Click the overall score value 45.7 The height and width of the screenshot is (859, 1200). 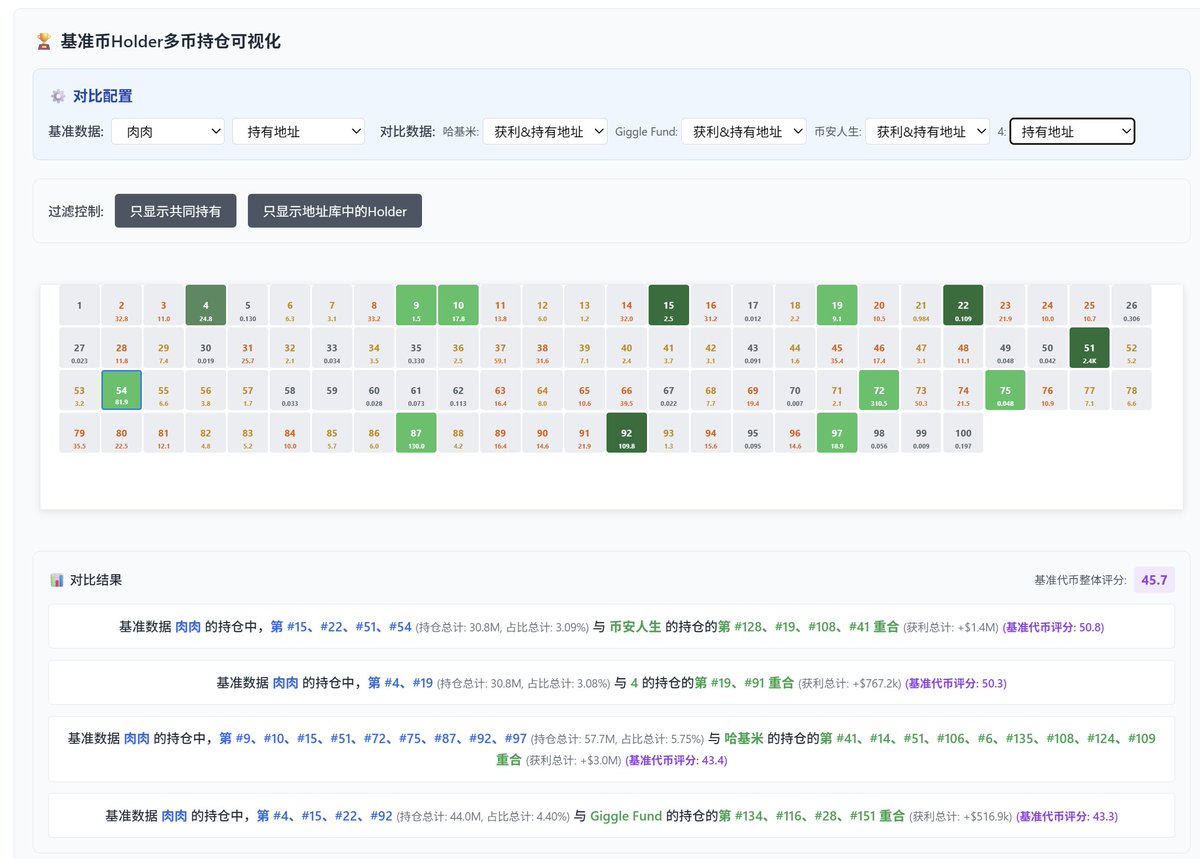coord(1154,580)
